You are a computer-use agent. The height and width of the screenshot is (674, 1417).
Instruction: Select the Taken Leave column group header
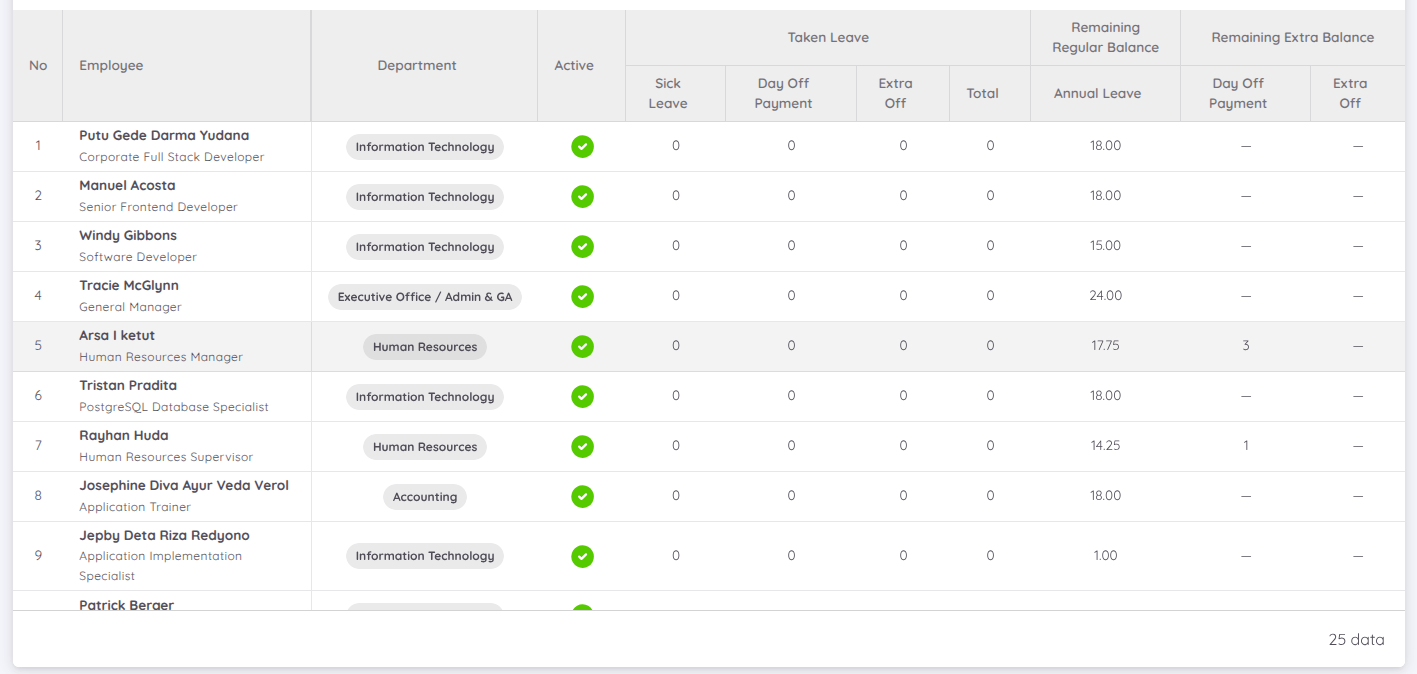point(827,37)
